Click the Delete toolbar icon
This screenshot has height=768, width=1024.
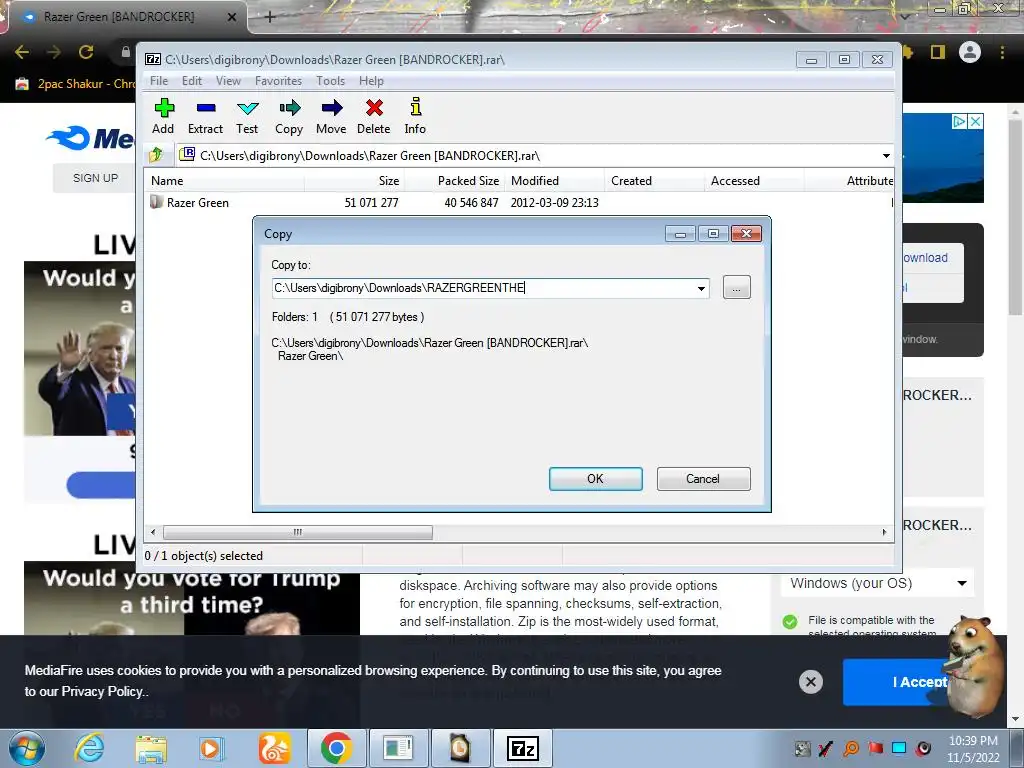point(374,116)
